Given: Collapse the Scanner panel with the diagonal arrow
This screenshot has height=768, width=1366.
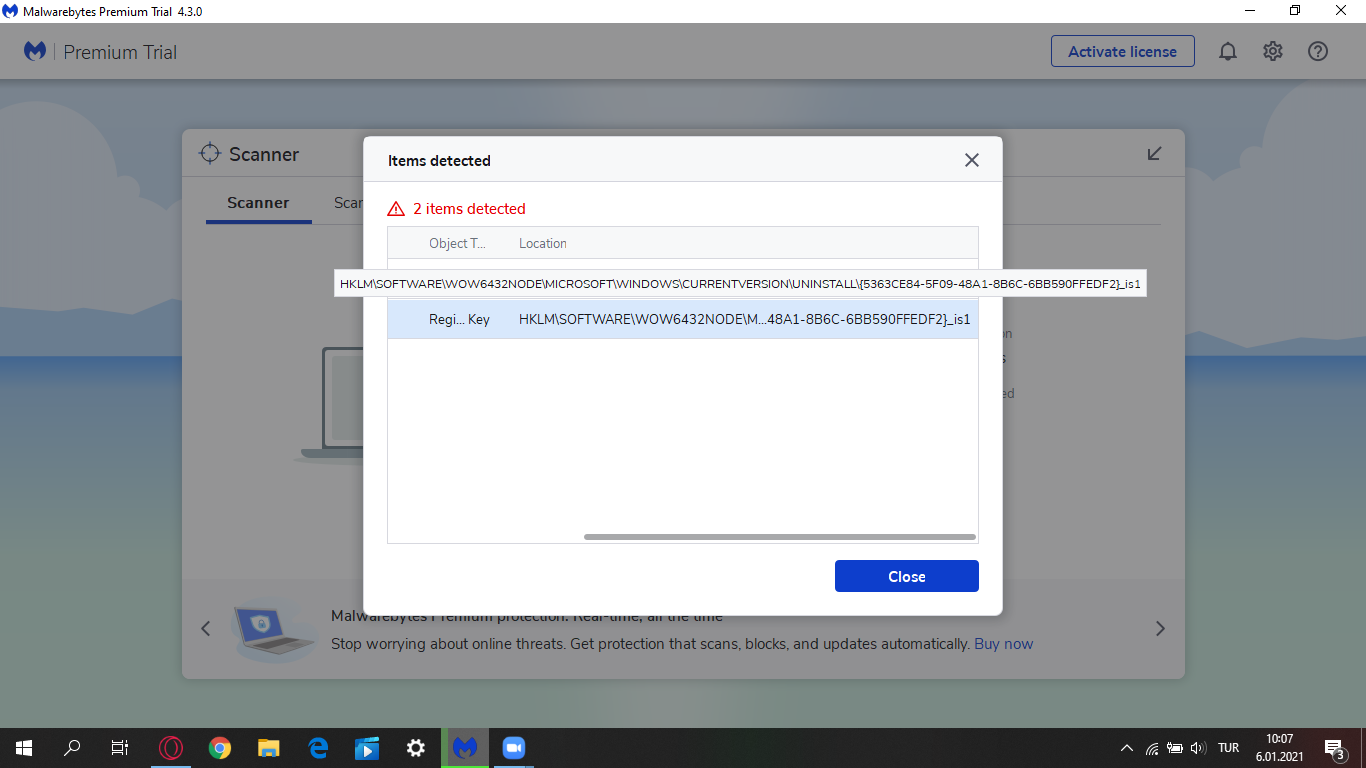Looking at the screenshot, I should (x=1154, y=153).
